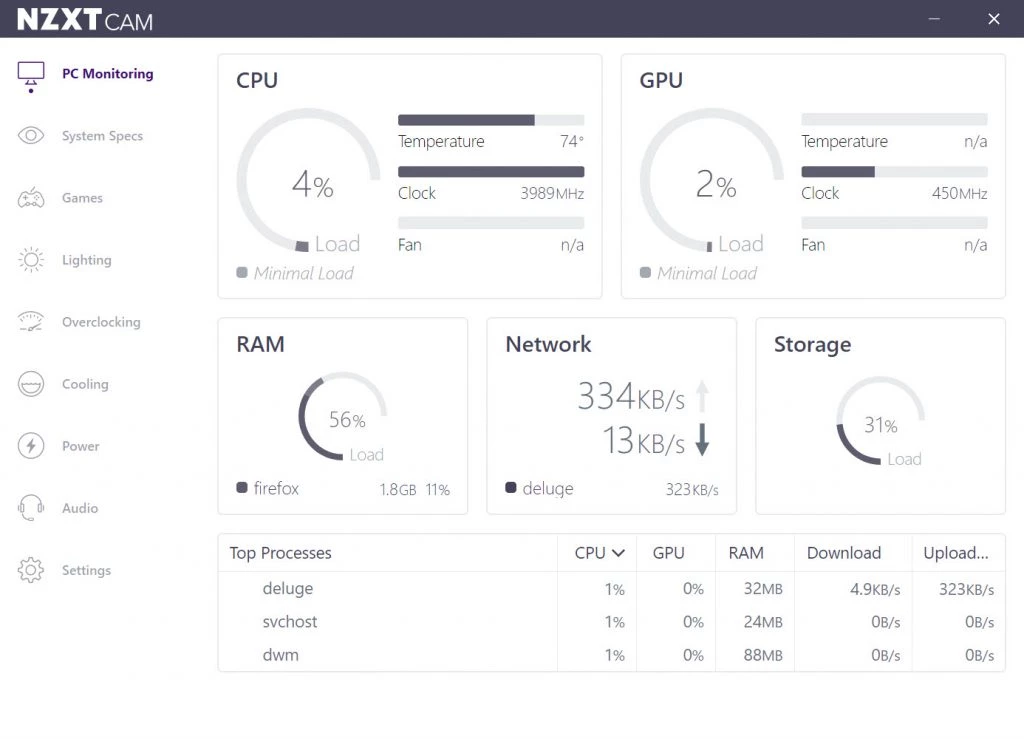Click the Overclocking gauge icon
The height and width of the screenshot is (739, 1024).
[31, 322]
